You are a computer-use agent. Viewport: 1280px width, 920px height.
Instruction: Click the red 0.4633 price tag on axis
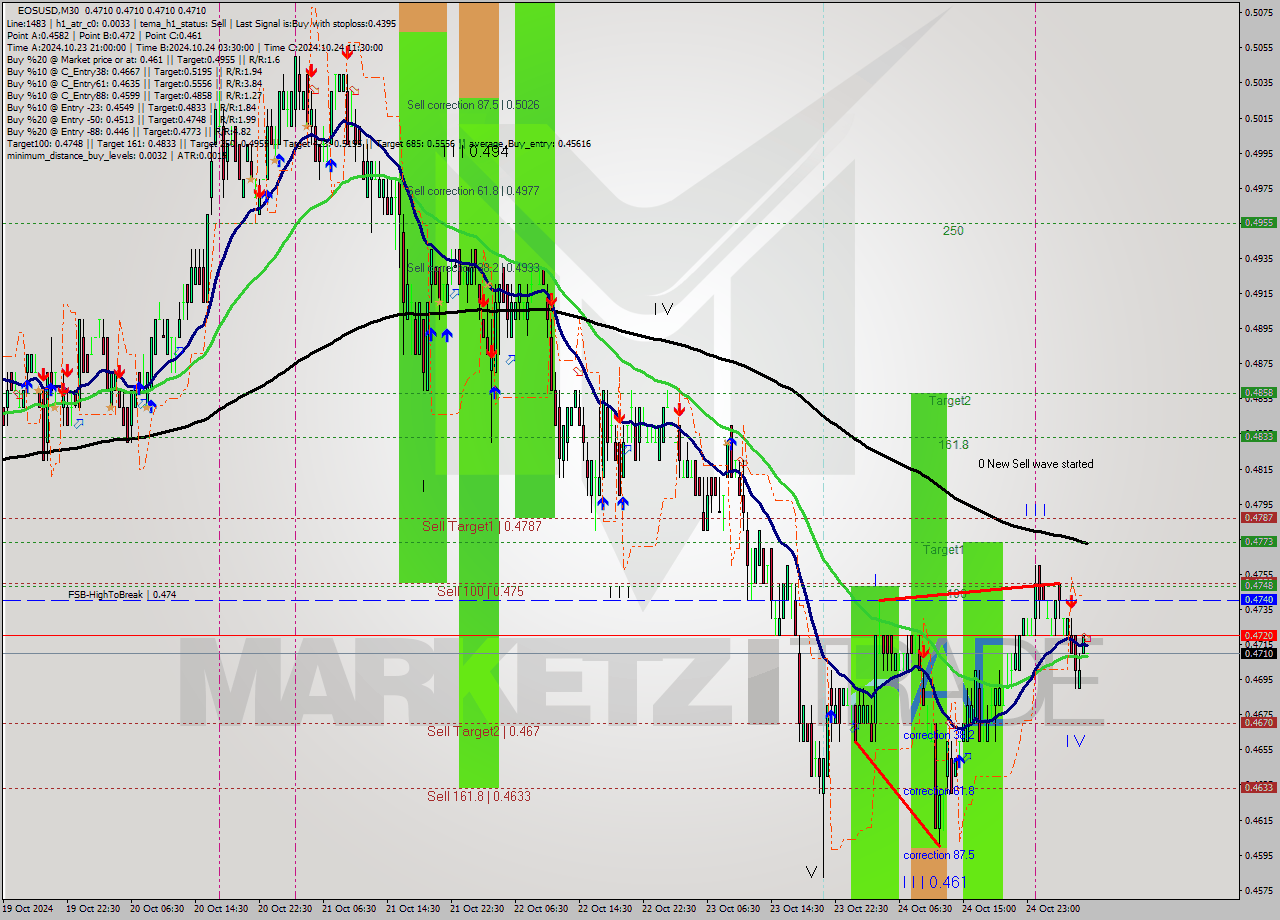click(1257, 787)
